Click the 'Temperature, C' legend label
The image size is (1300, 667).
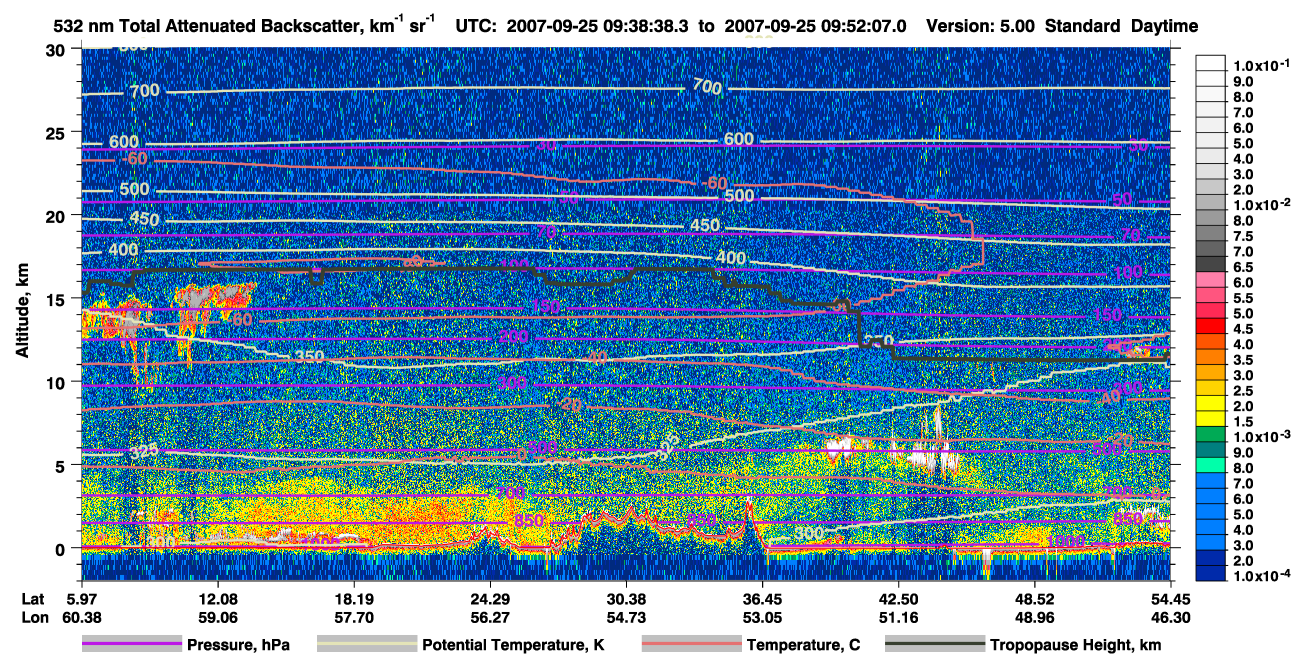pyautogui.click(x=803, y=646)
